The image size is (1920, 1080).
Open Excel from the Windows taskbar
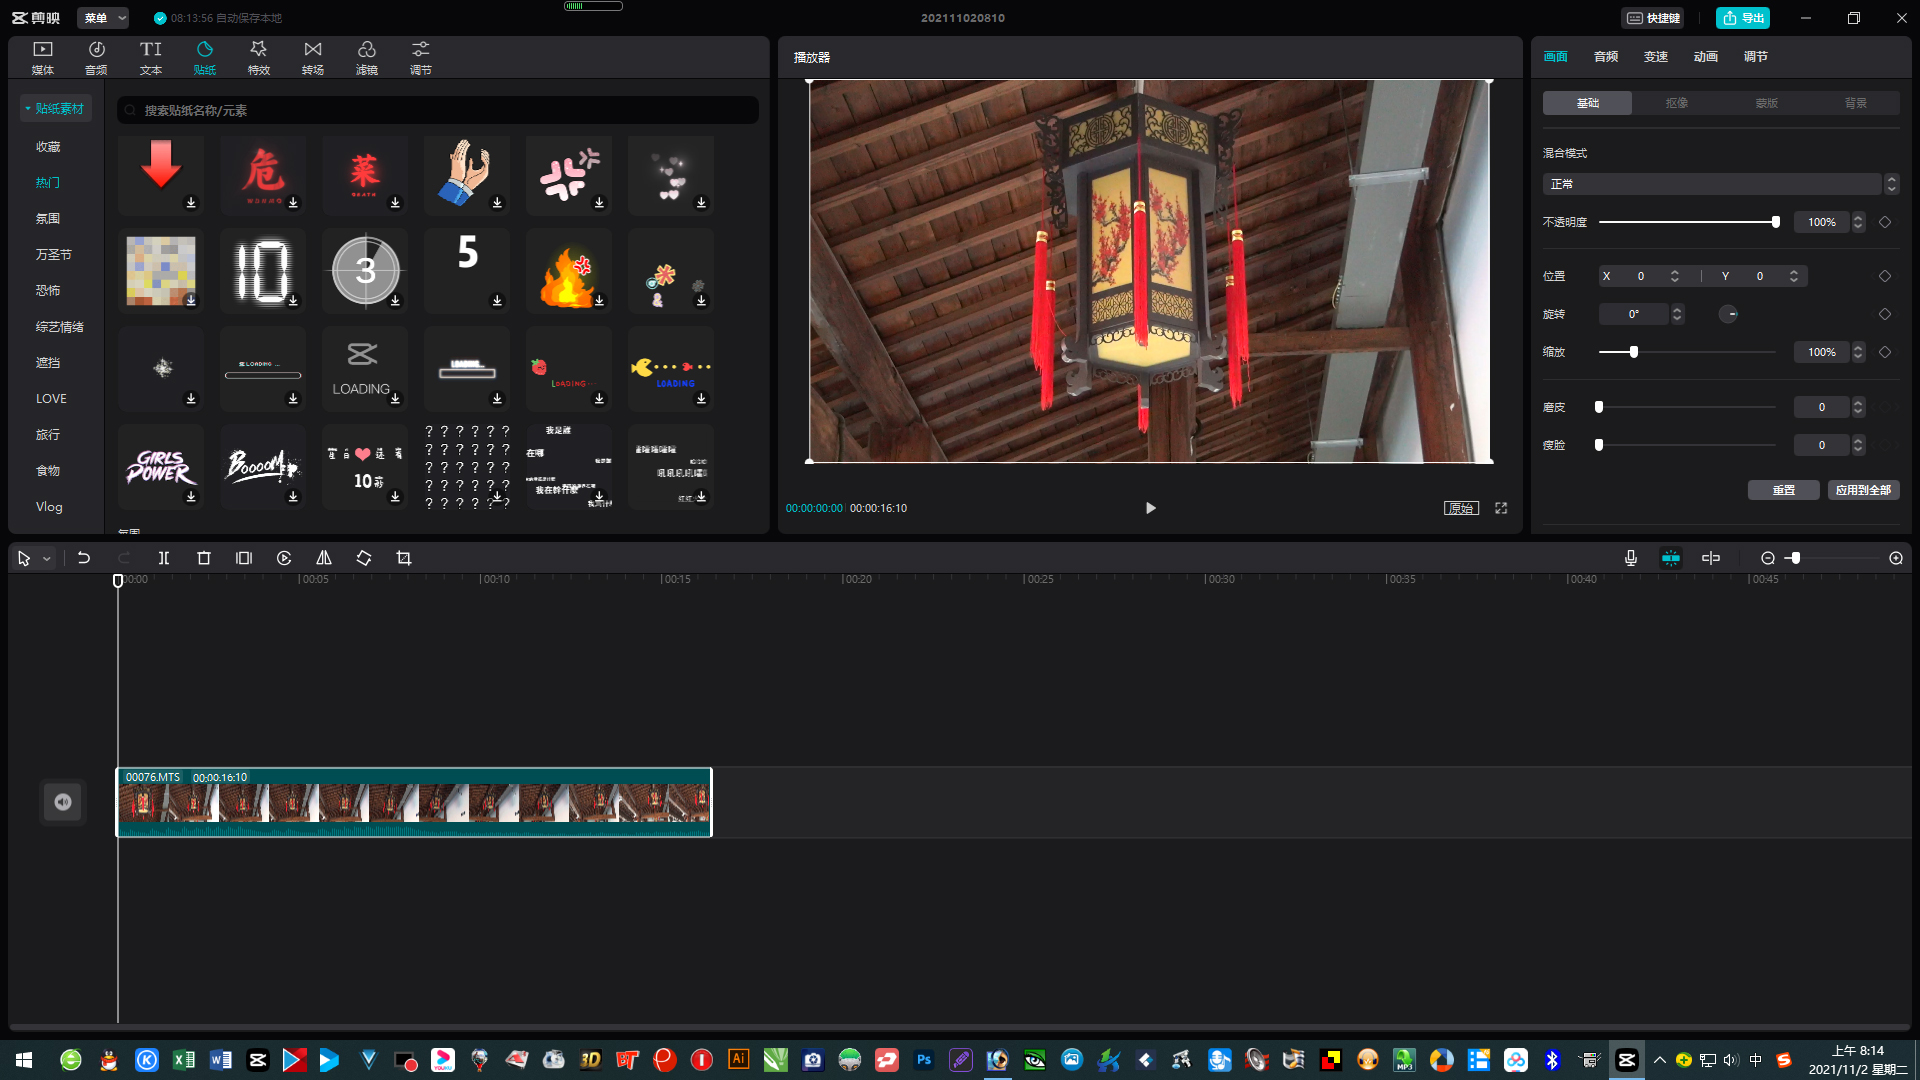point(184,1060)
